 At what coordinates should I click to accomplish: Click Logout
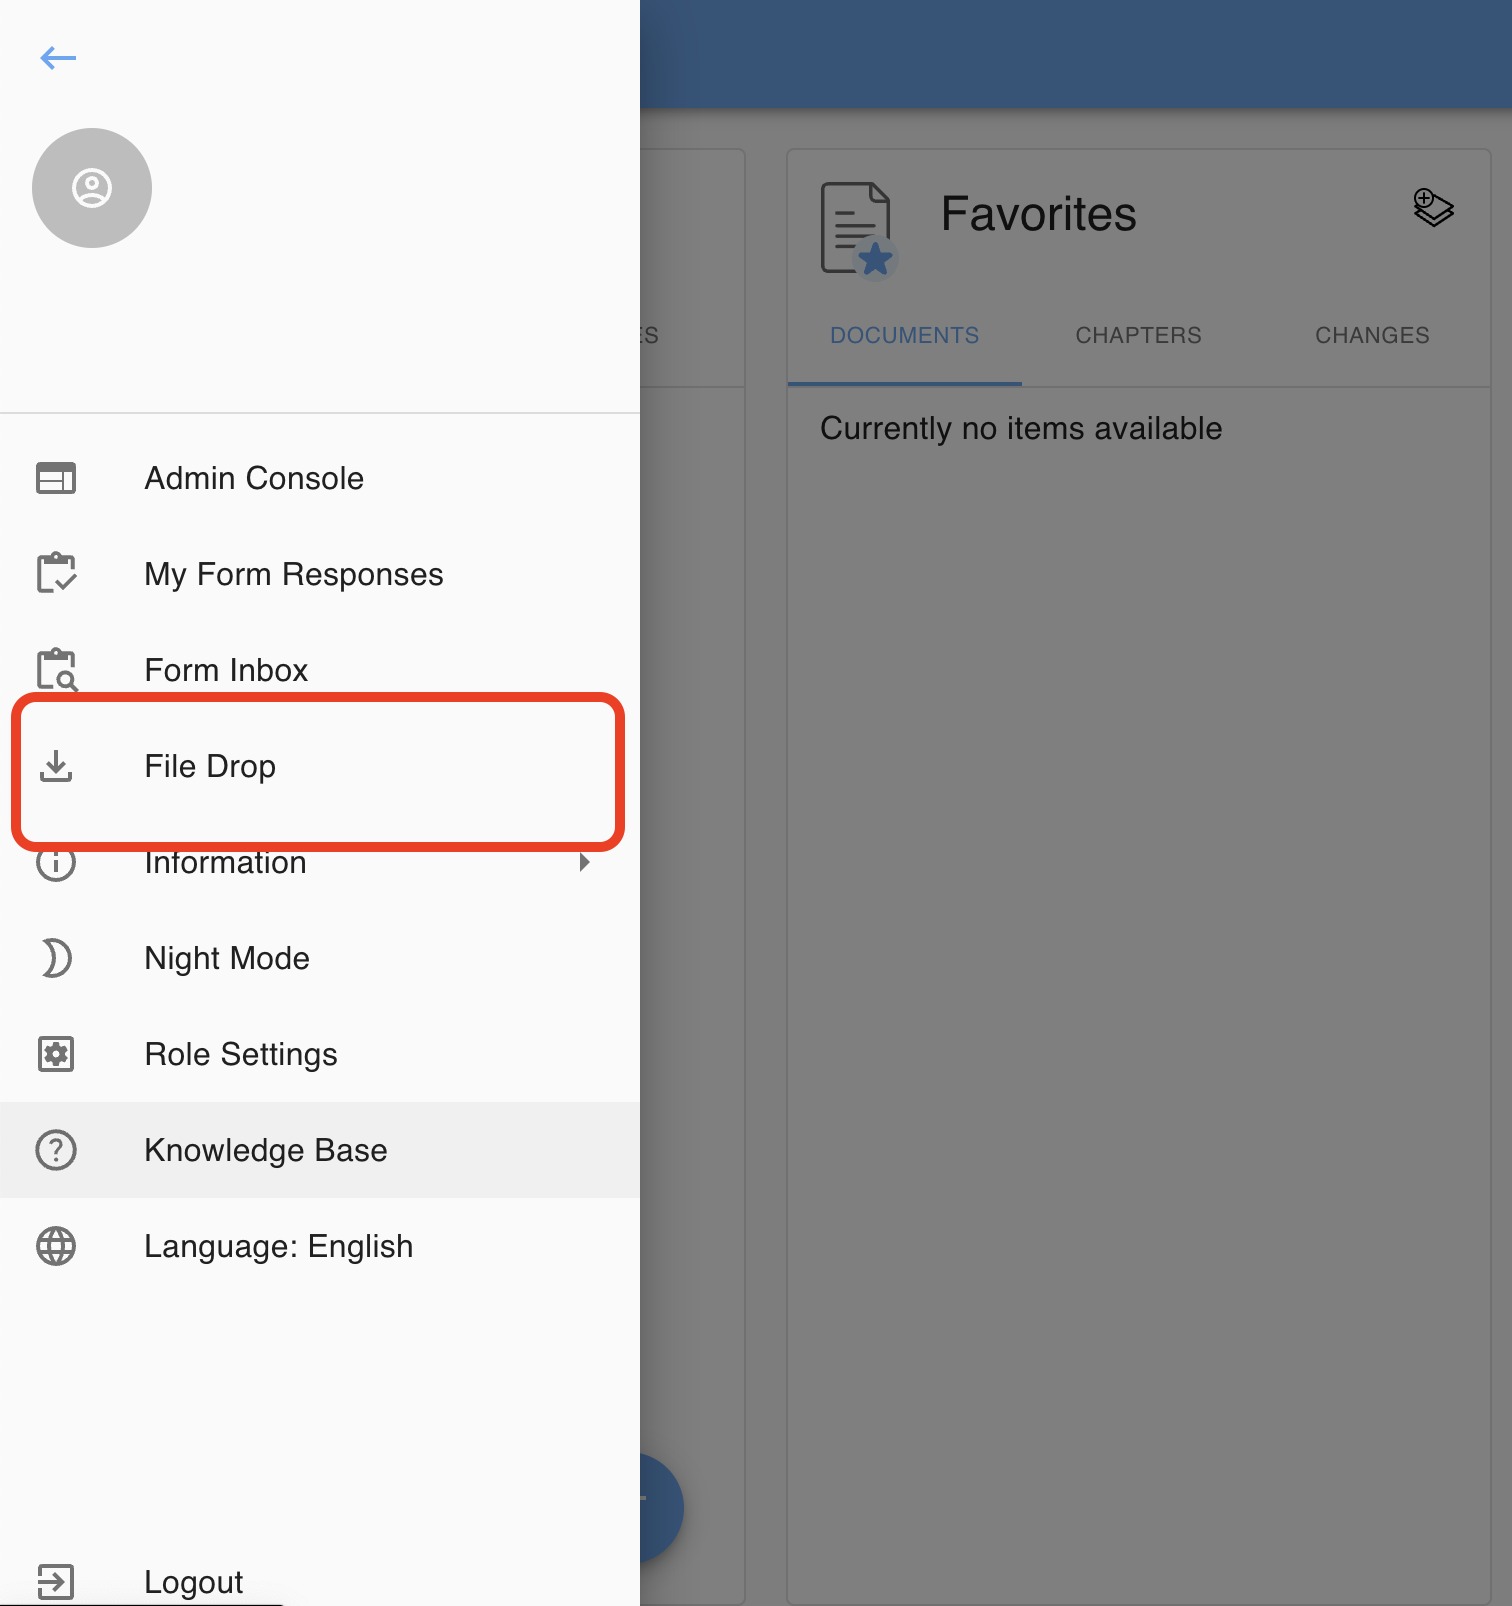pyautogui.click(x=193, y=1582)
